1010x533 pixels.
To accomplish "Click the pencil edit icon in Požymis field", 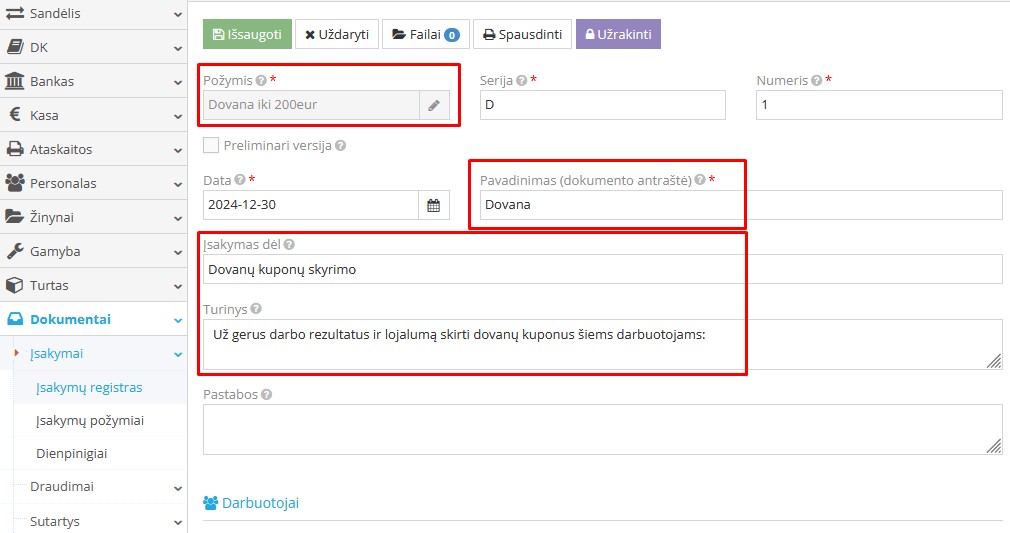I will click(434, 105).
